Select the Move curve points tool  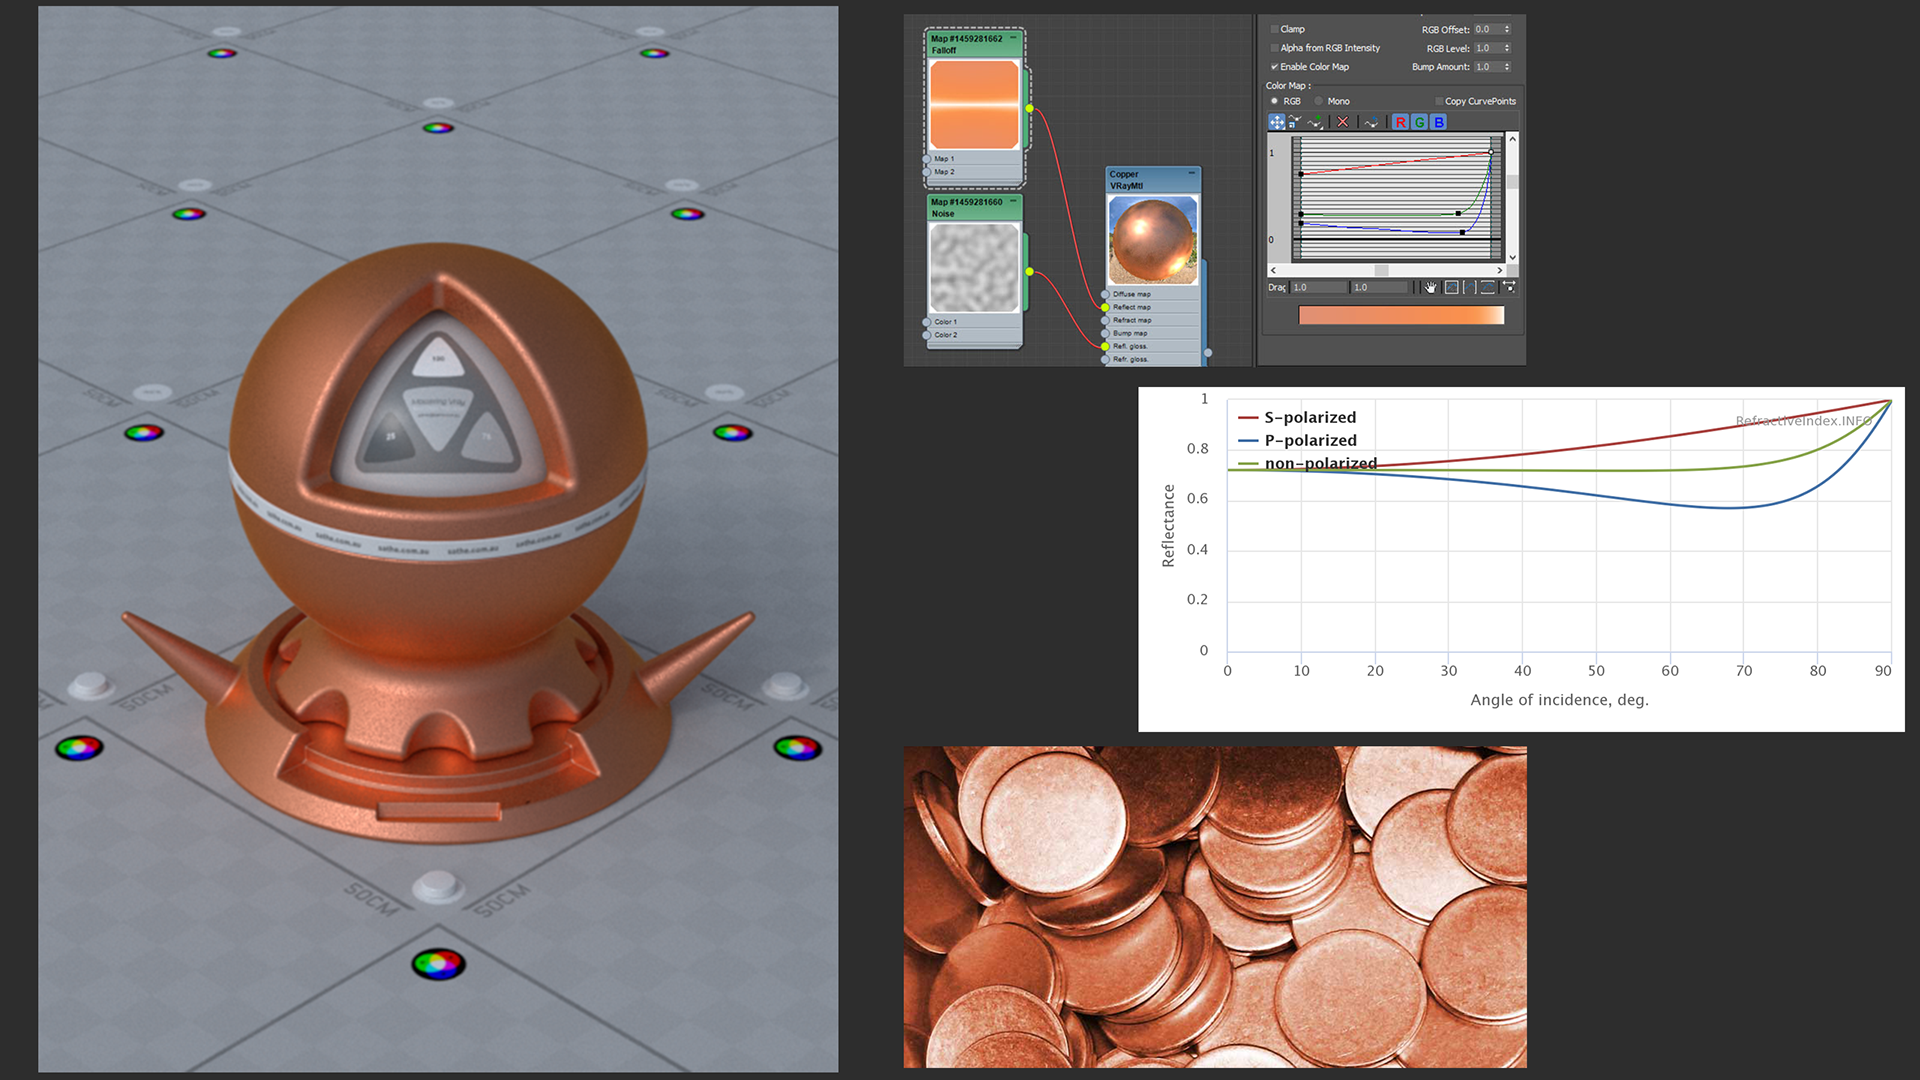tap(1277, 122)
